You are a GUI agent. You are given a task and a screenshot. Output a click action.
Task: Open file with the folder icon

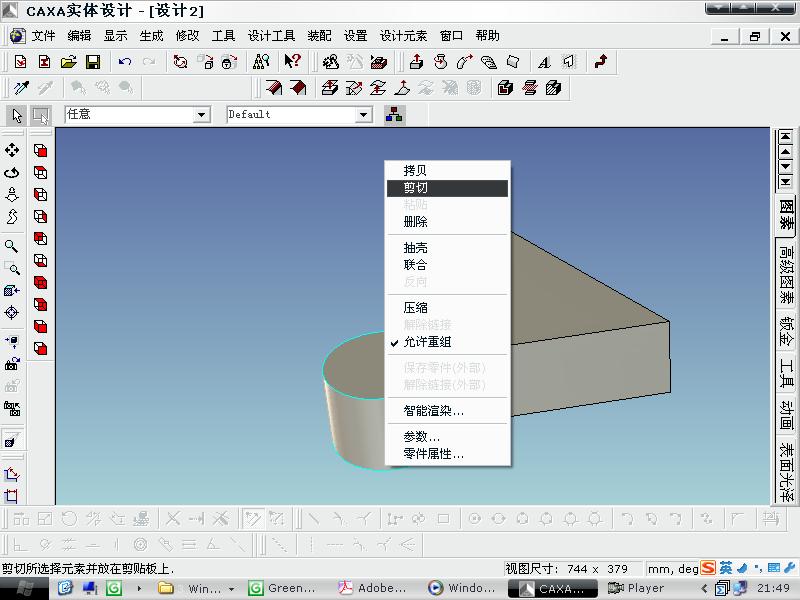(69, 62)
